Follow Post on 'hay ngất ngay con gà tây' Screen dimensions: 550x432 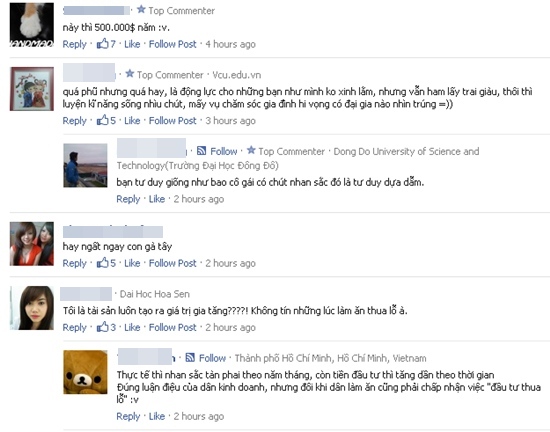coord(173,263)
